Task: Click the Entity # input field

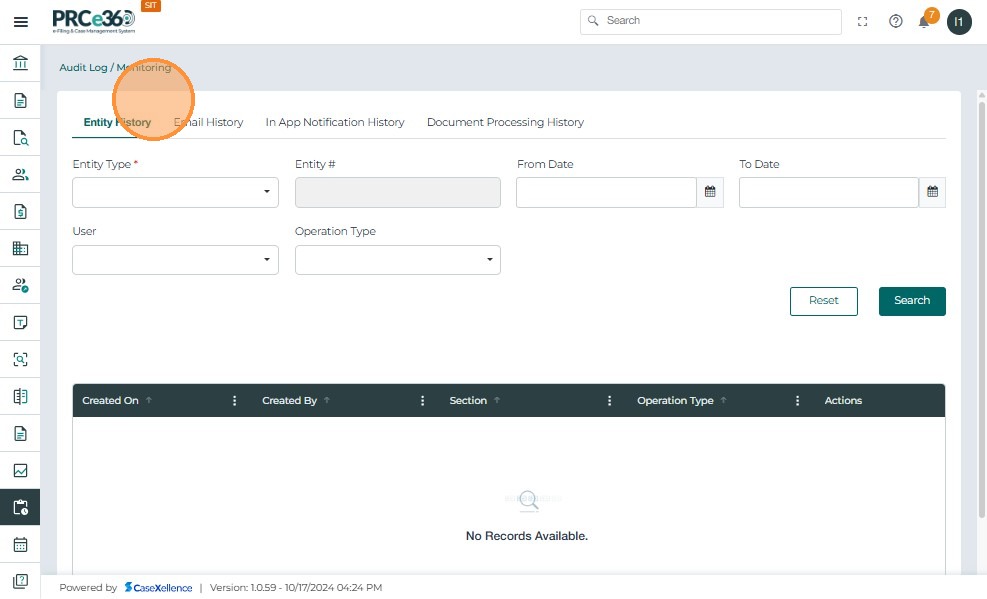Action: 398,192
